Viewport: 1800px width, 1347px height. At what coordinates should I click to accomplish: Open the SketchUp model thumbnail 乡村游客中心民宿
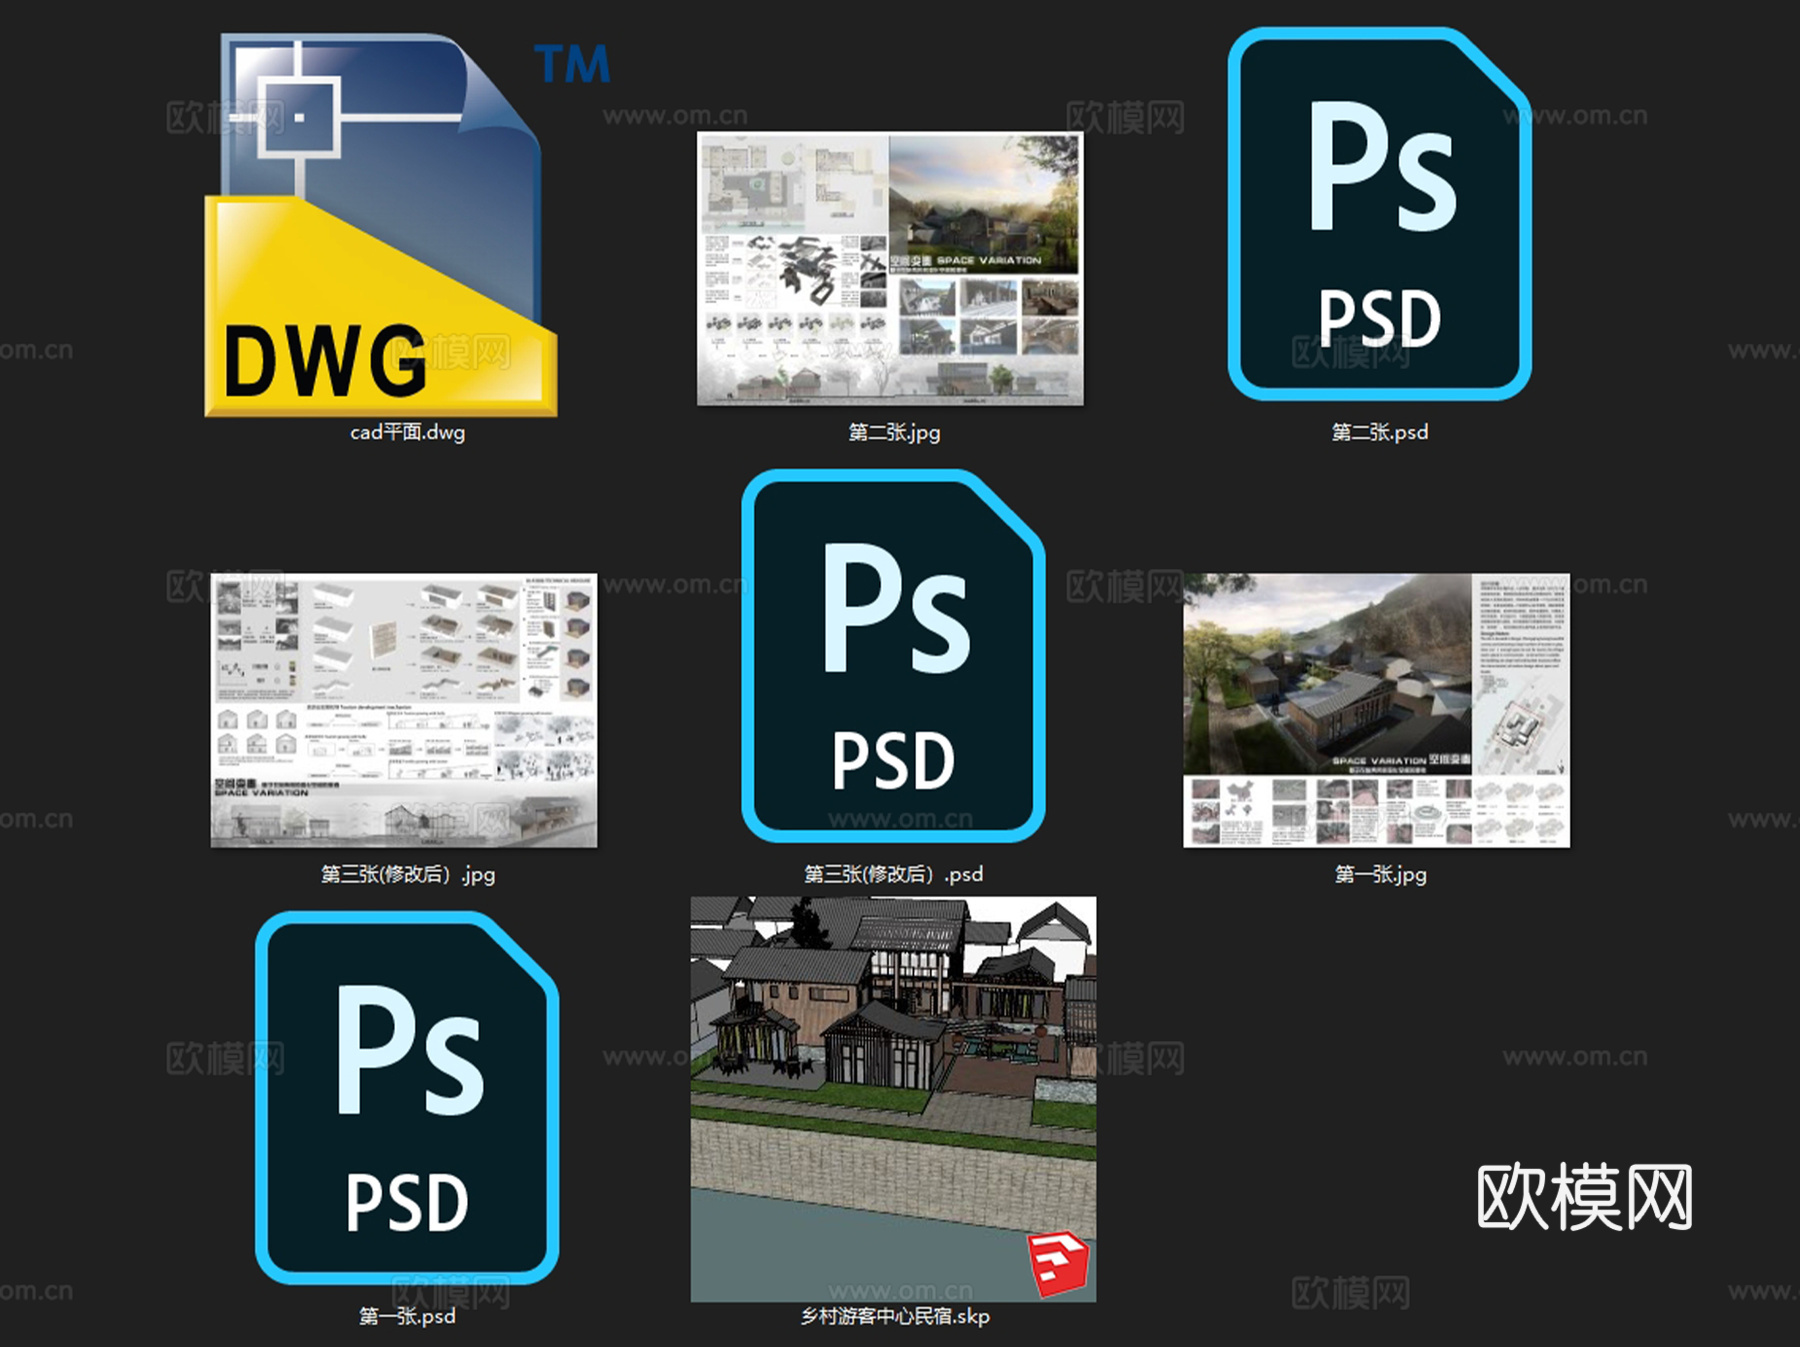coord(893,1099)
